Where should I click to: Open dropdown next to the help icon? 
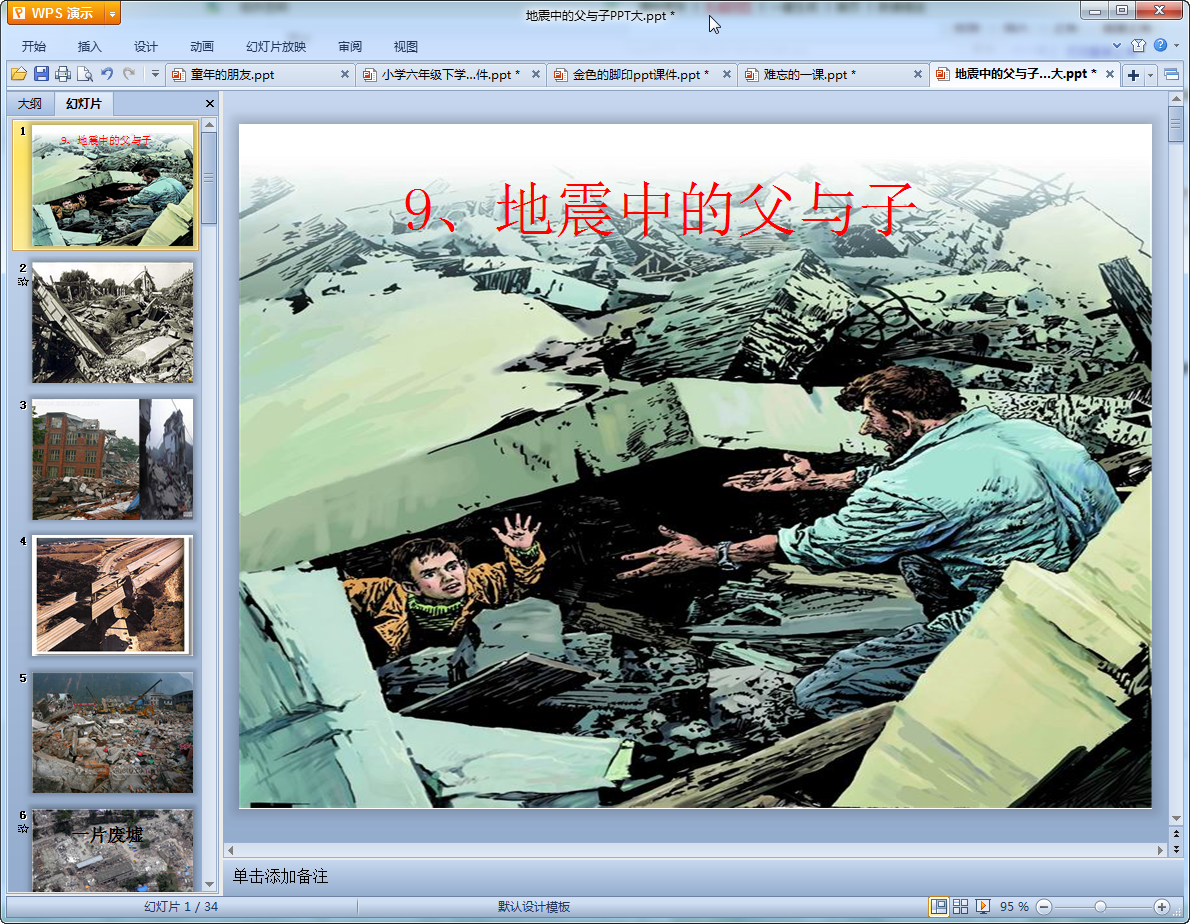coord(1174,46)
